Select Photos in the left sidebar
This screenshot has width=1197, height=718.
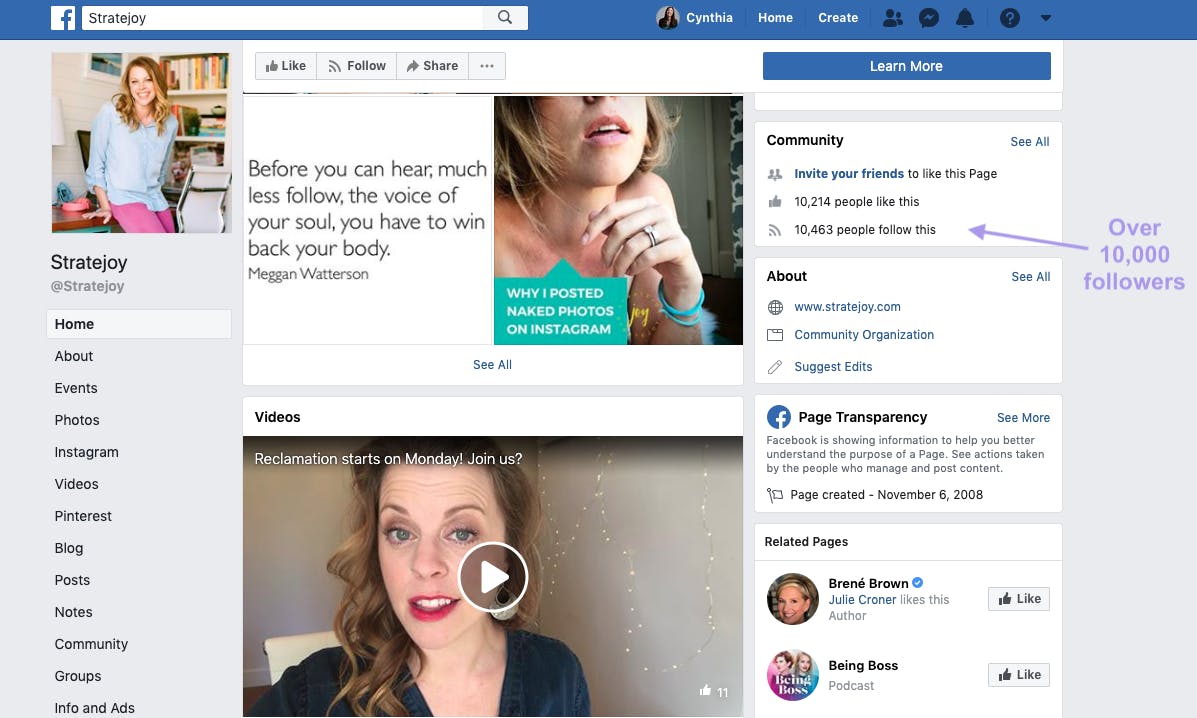[77, 420]
